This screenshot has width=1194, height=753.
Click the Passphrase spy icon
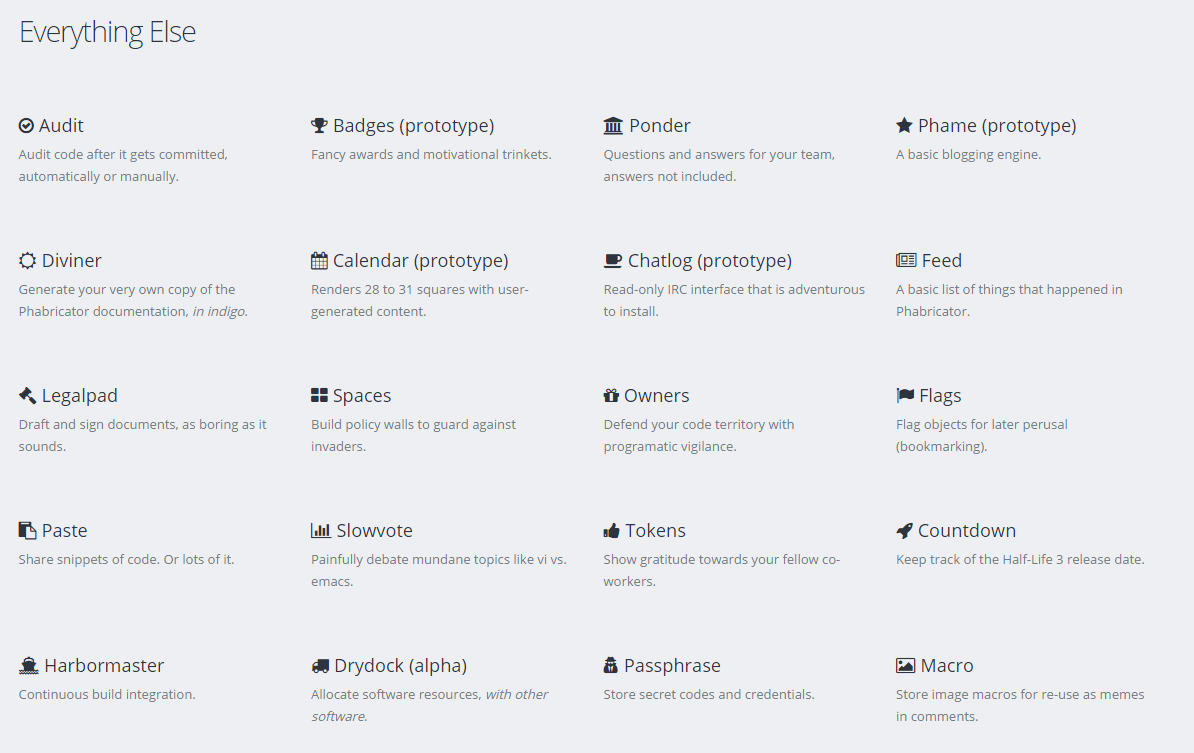pyautogui.click(x=611, y=665)
